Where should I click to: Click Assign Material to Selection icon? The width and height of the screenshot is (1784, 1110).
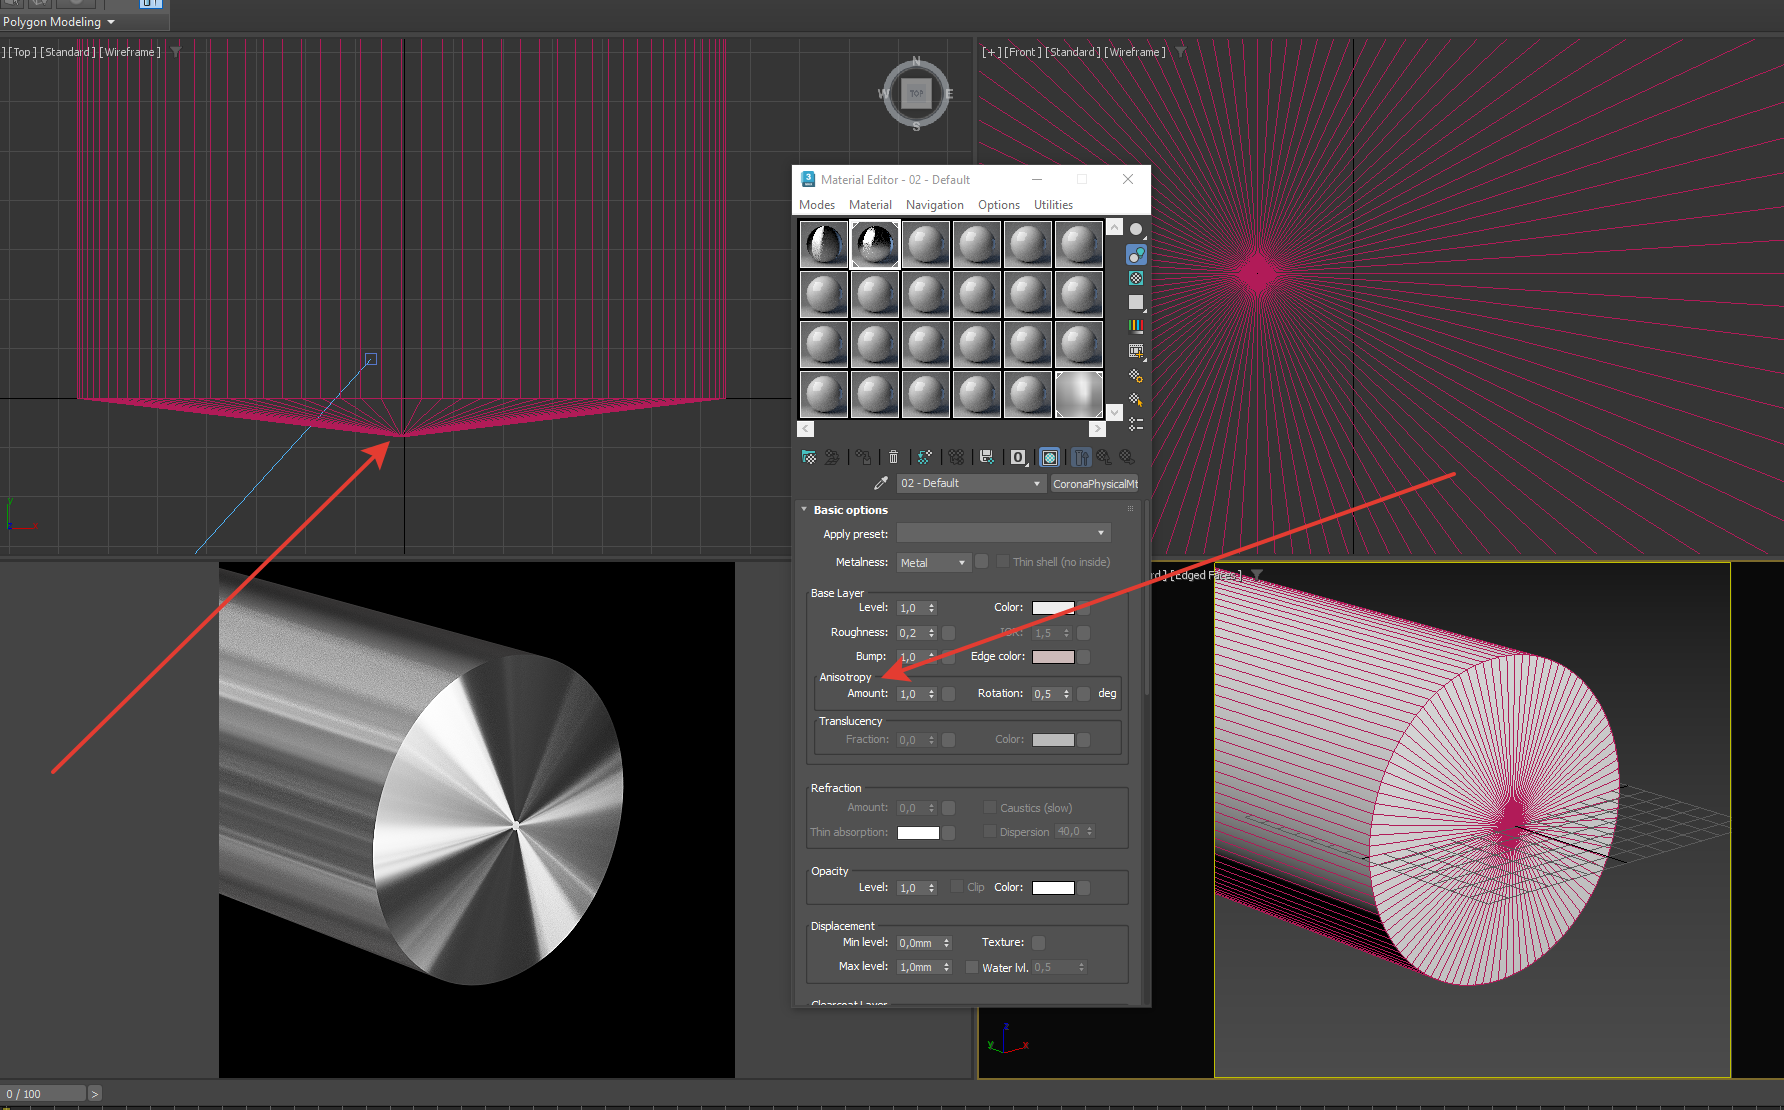coord(863,457)
